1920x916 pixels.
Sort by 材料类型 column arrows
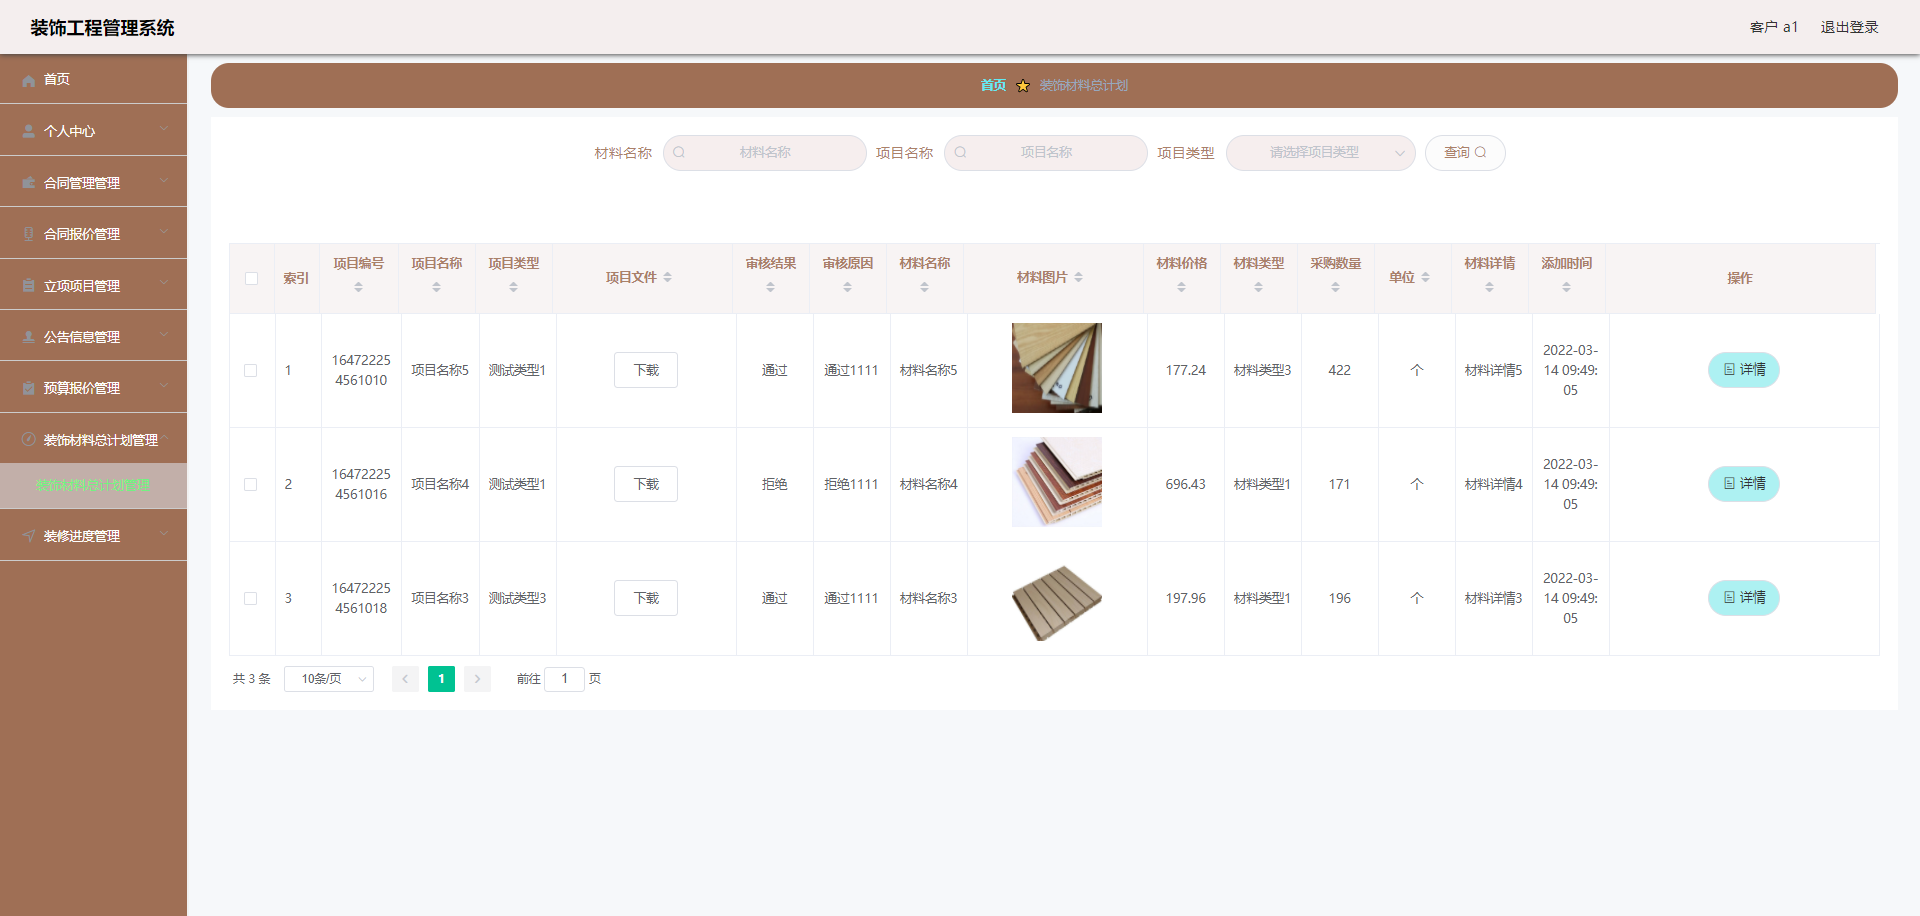click(1258, 287)
